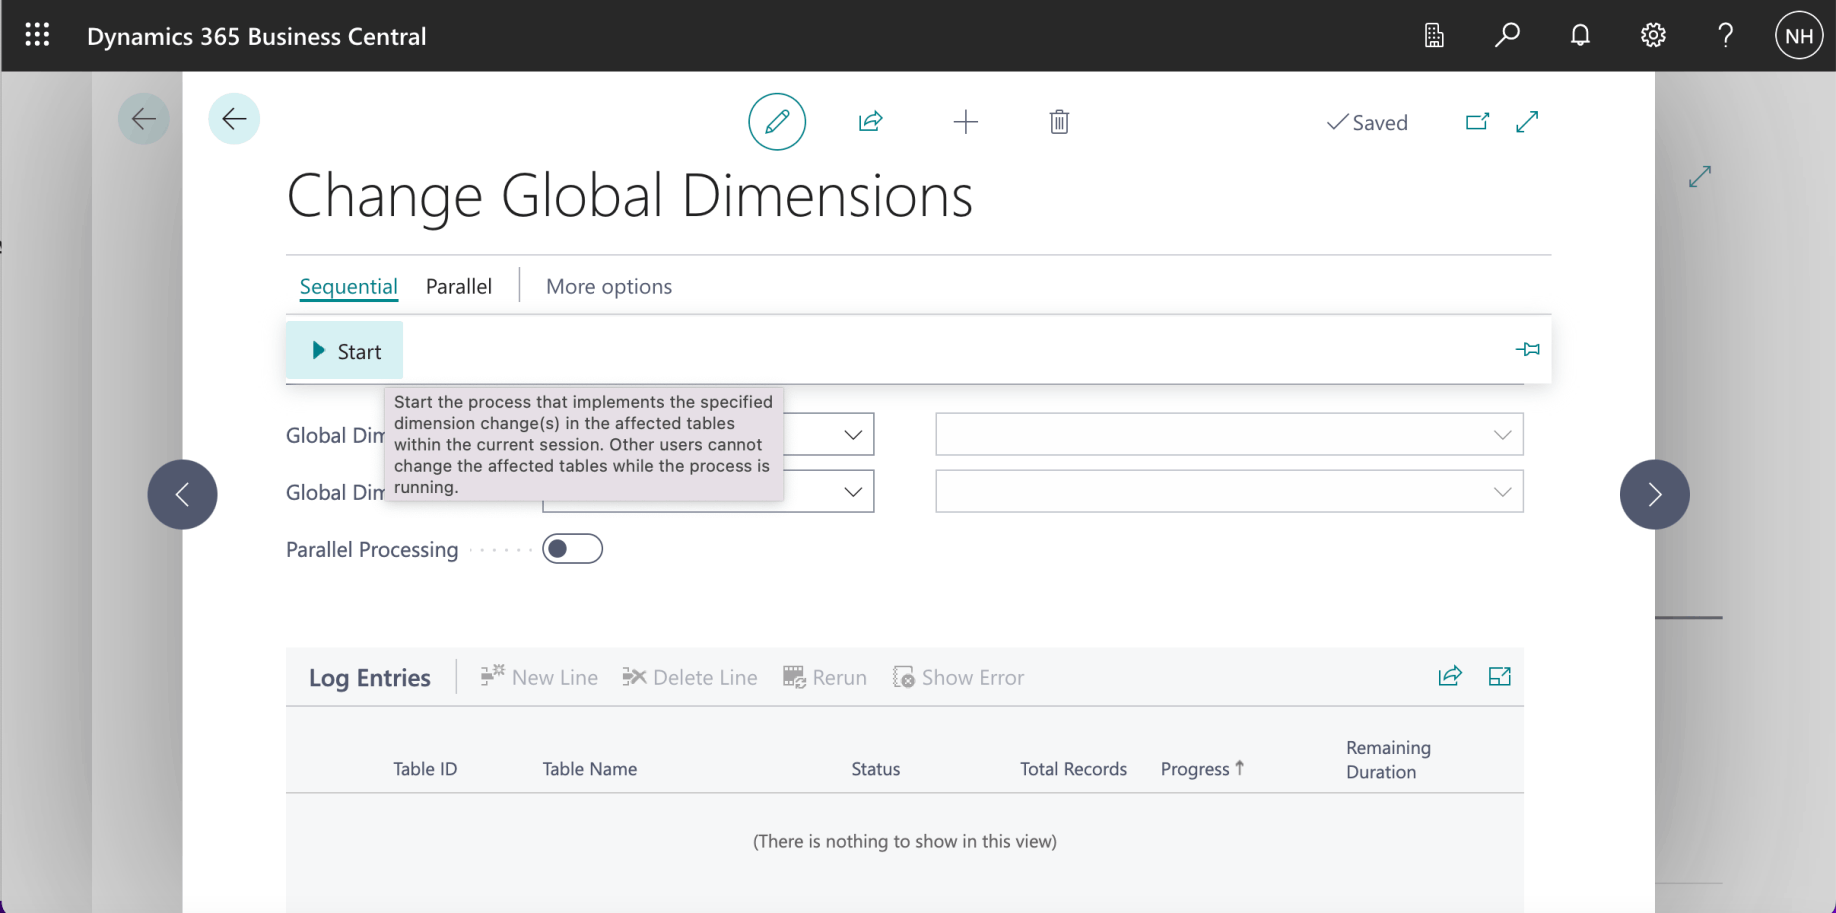Expand the second Global Dimension code dropdown
The height and width of the screenshot is (913, 1836).
click(852, 492)
